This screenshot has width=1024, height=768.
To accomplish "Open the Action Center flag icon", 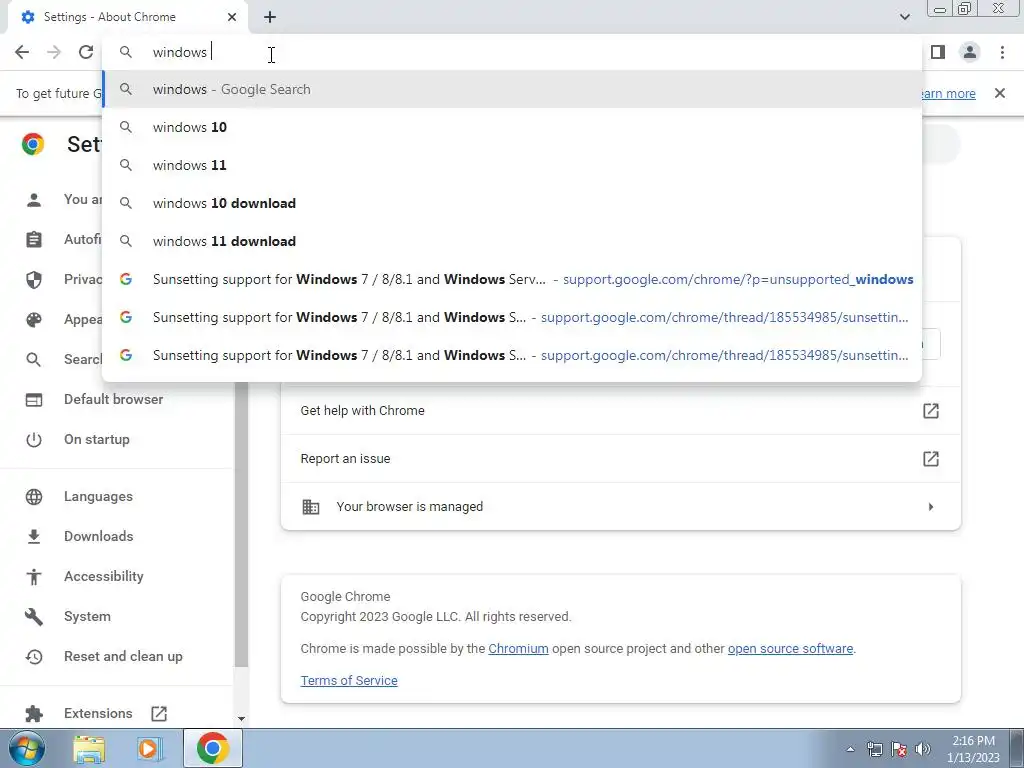I will [x=899, y=749].
